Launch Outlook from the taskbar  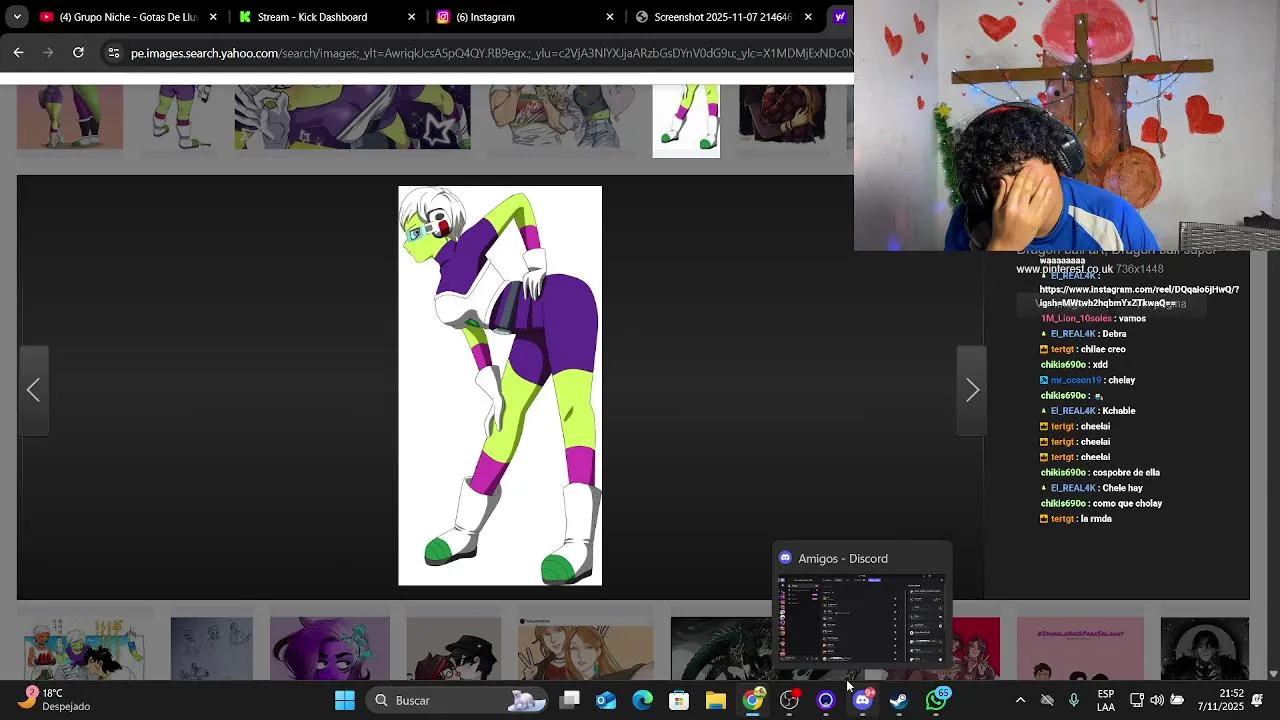(606, 700)
